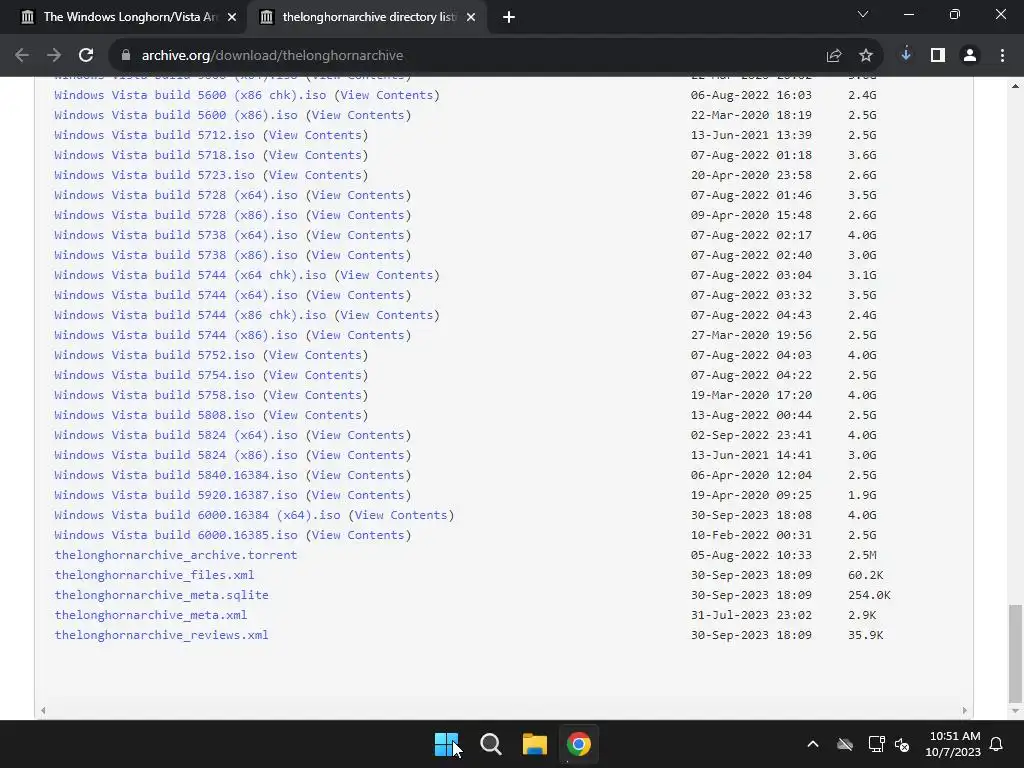Click scrollbar up arrow

[1015, 86]
